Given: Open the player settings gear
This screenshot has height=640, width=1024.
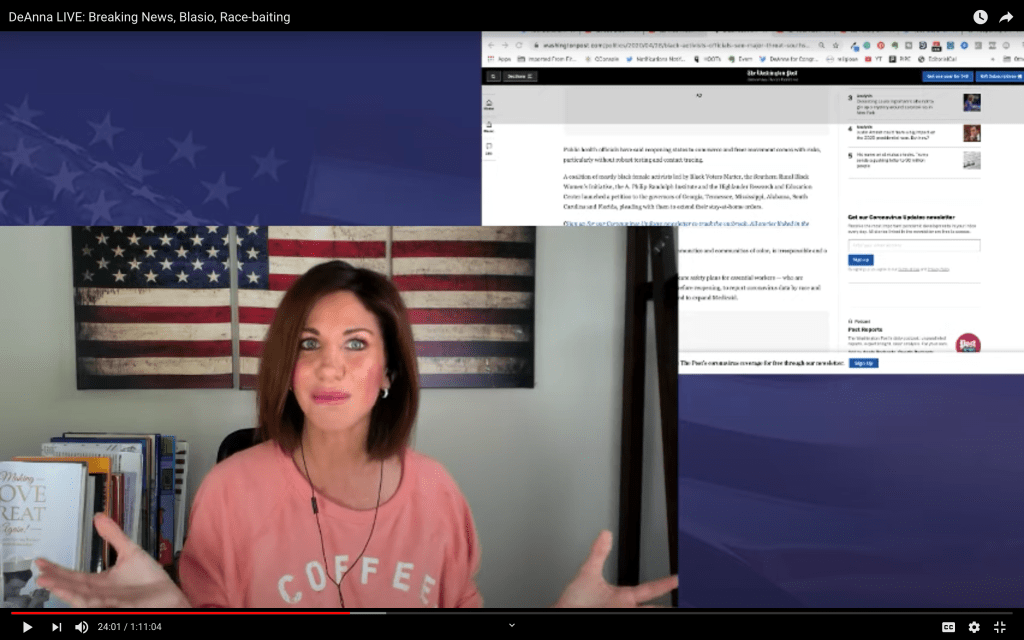Looking at the screenshot, I should 974,627.
